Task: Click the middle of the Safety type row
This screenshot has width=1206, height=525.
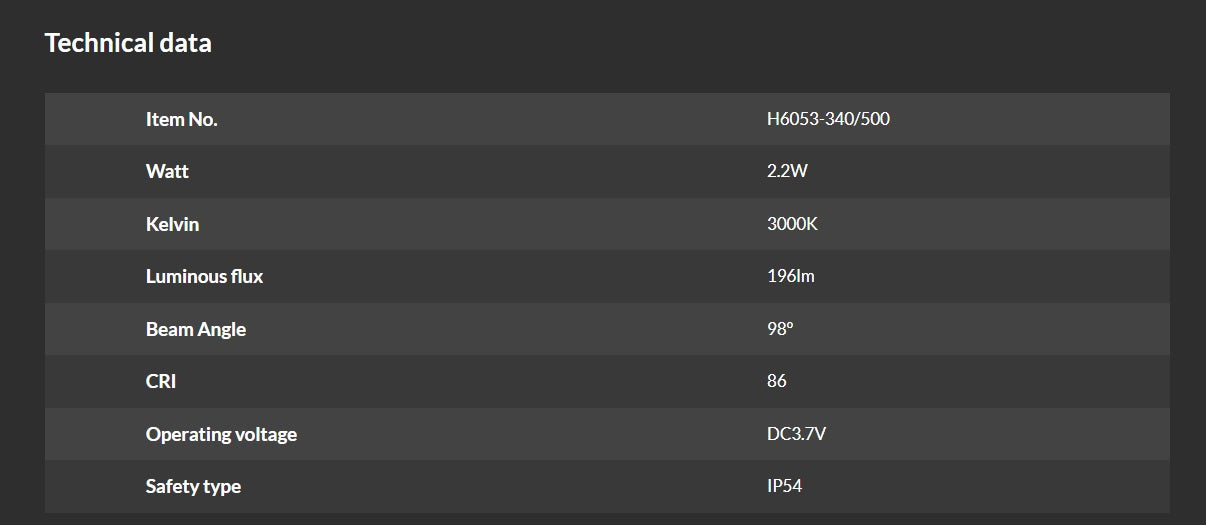Action: pos(607,486)
